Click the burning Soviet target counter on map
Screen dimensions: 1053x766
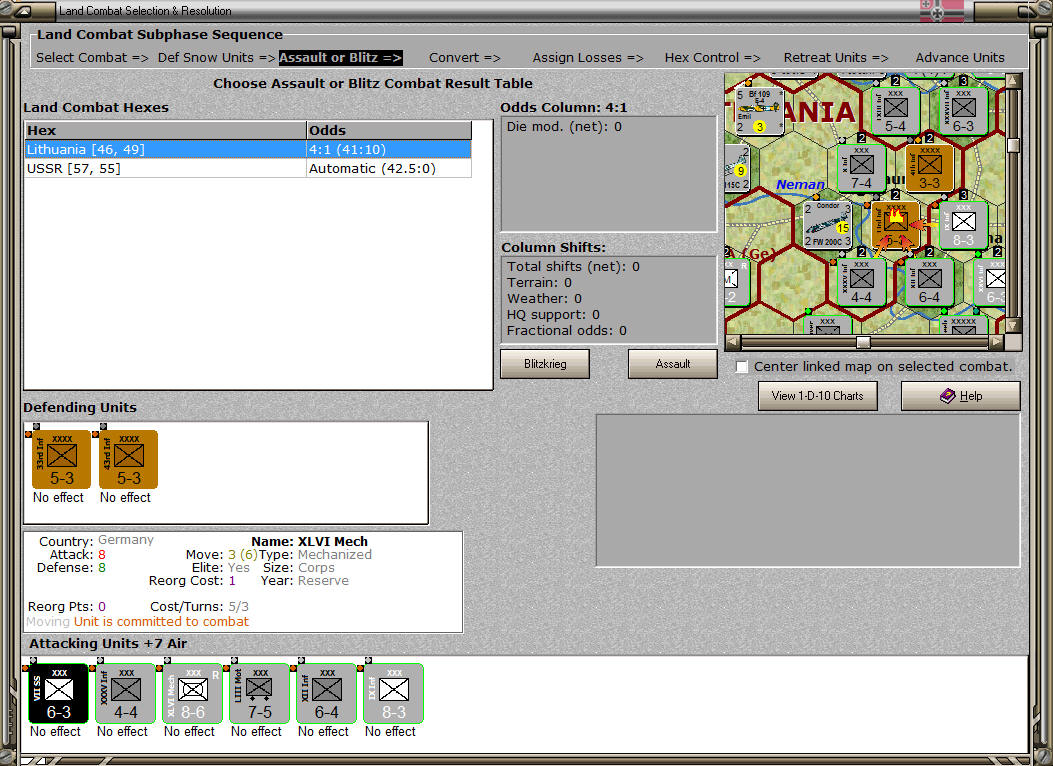(x=895, y=225)
